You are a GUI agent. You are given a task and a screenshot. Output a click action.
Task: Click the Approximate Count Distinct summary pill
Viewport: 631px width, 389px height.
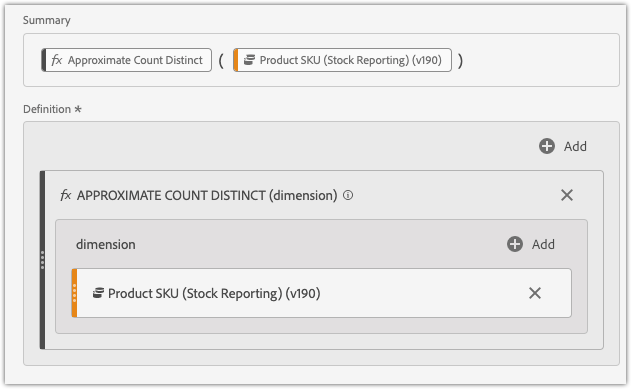126,60
